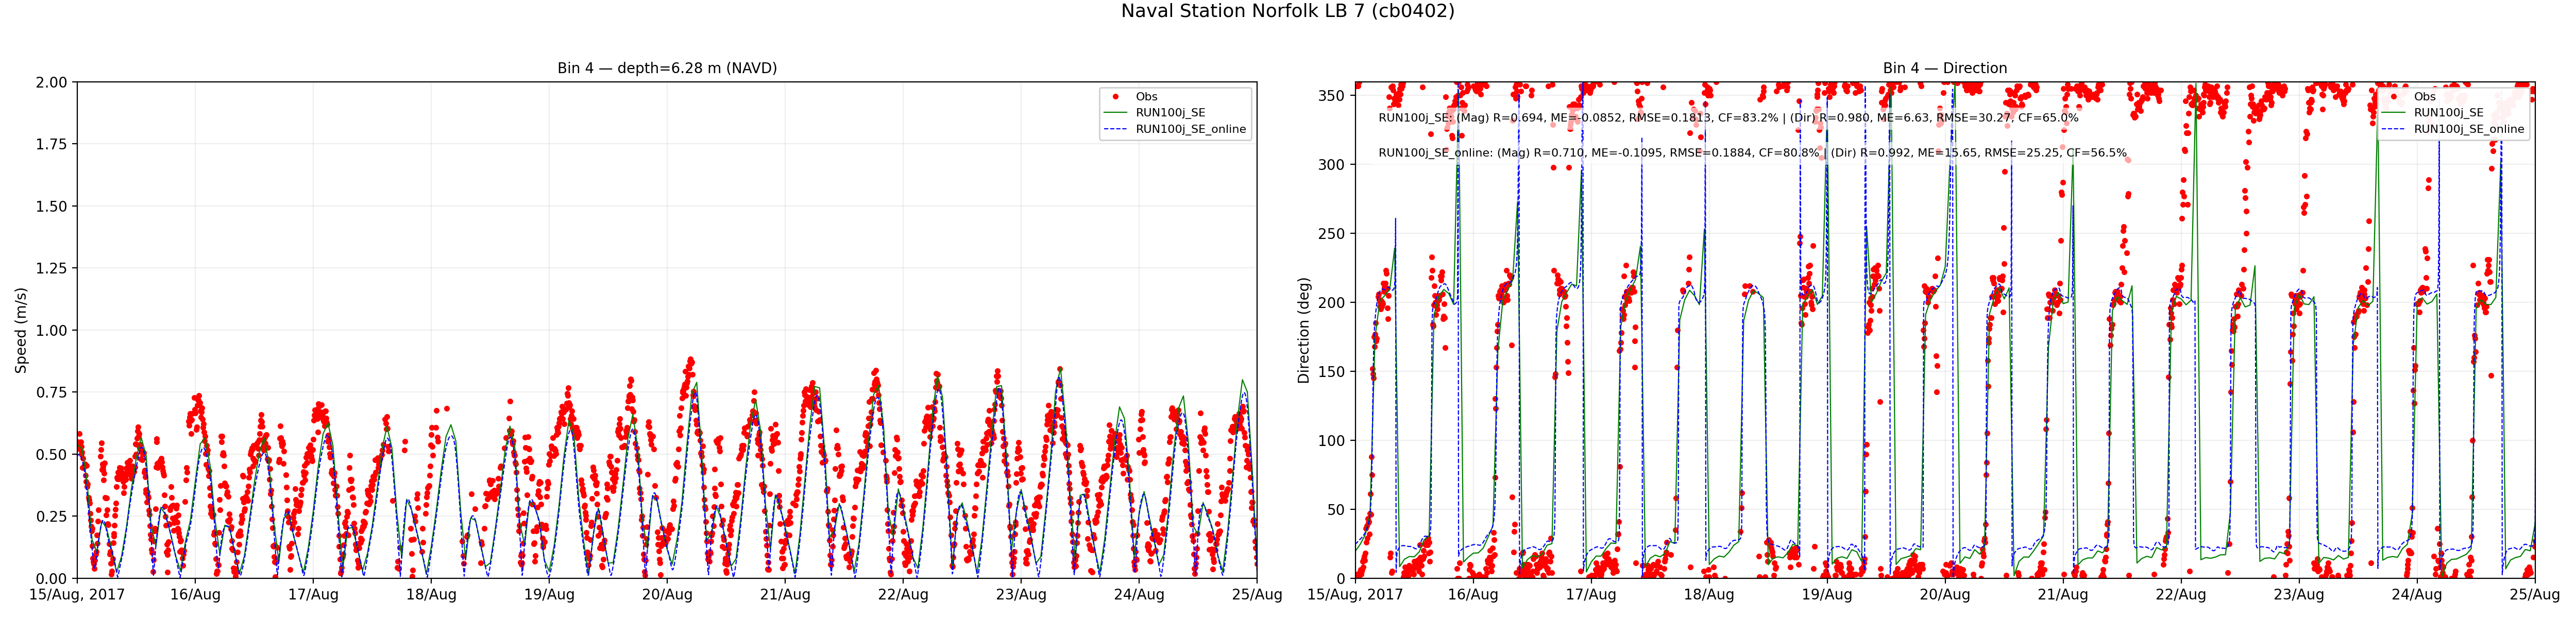The image size is (2576, 618).
Task: Click the "23/Aug" date tick under the Direction plot
Action: (x=2299, y=595)
